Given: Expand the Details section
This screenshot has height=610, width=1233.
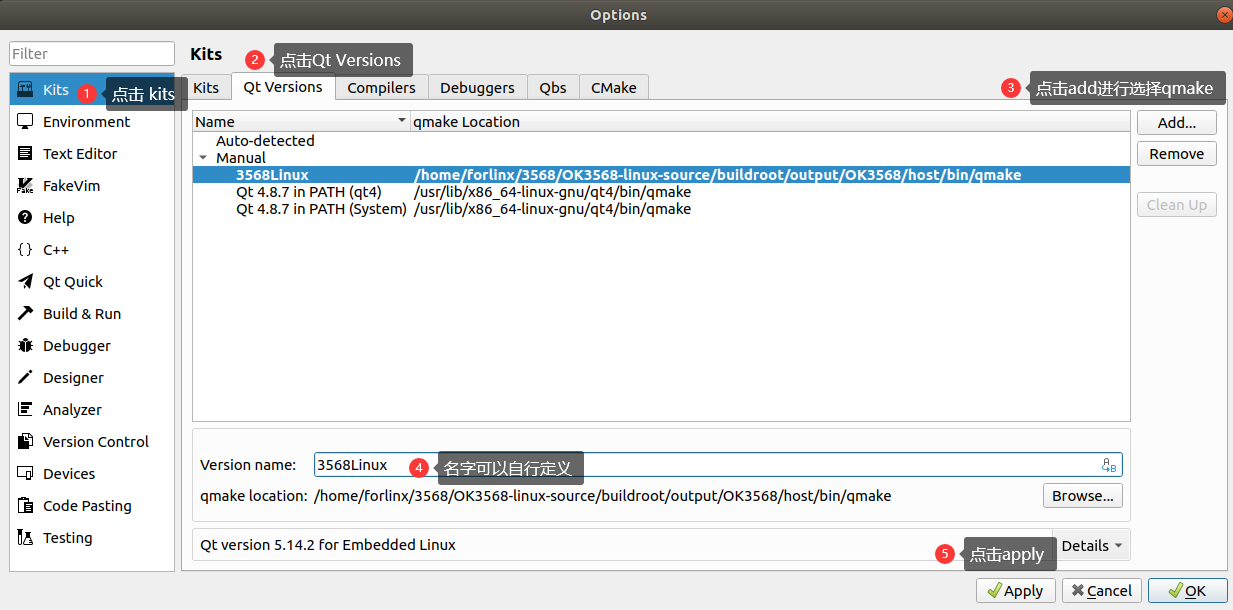Looking at the screenshot, I should [x=1092, y=546].
